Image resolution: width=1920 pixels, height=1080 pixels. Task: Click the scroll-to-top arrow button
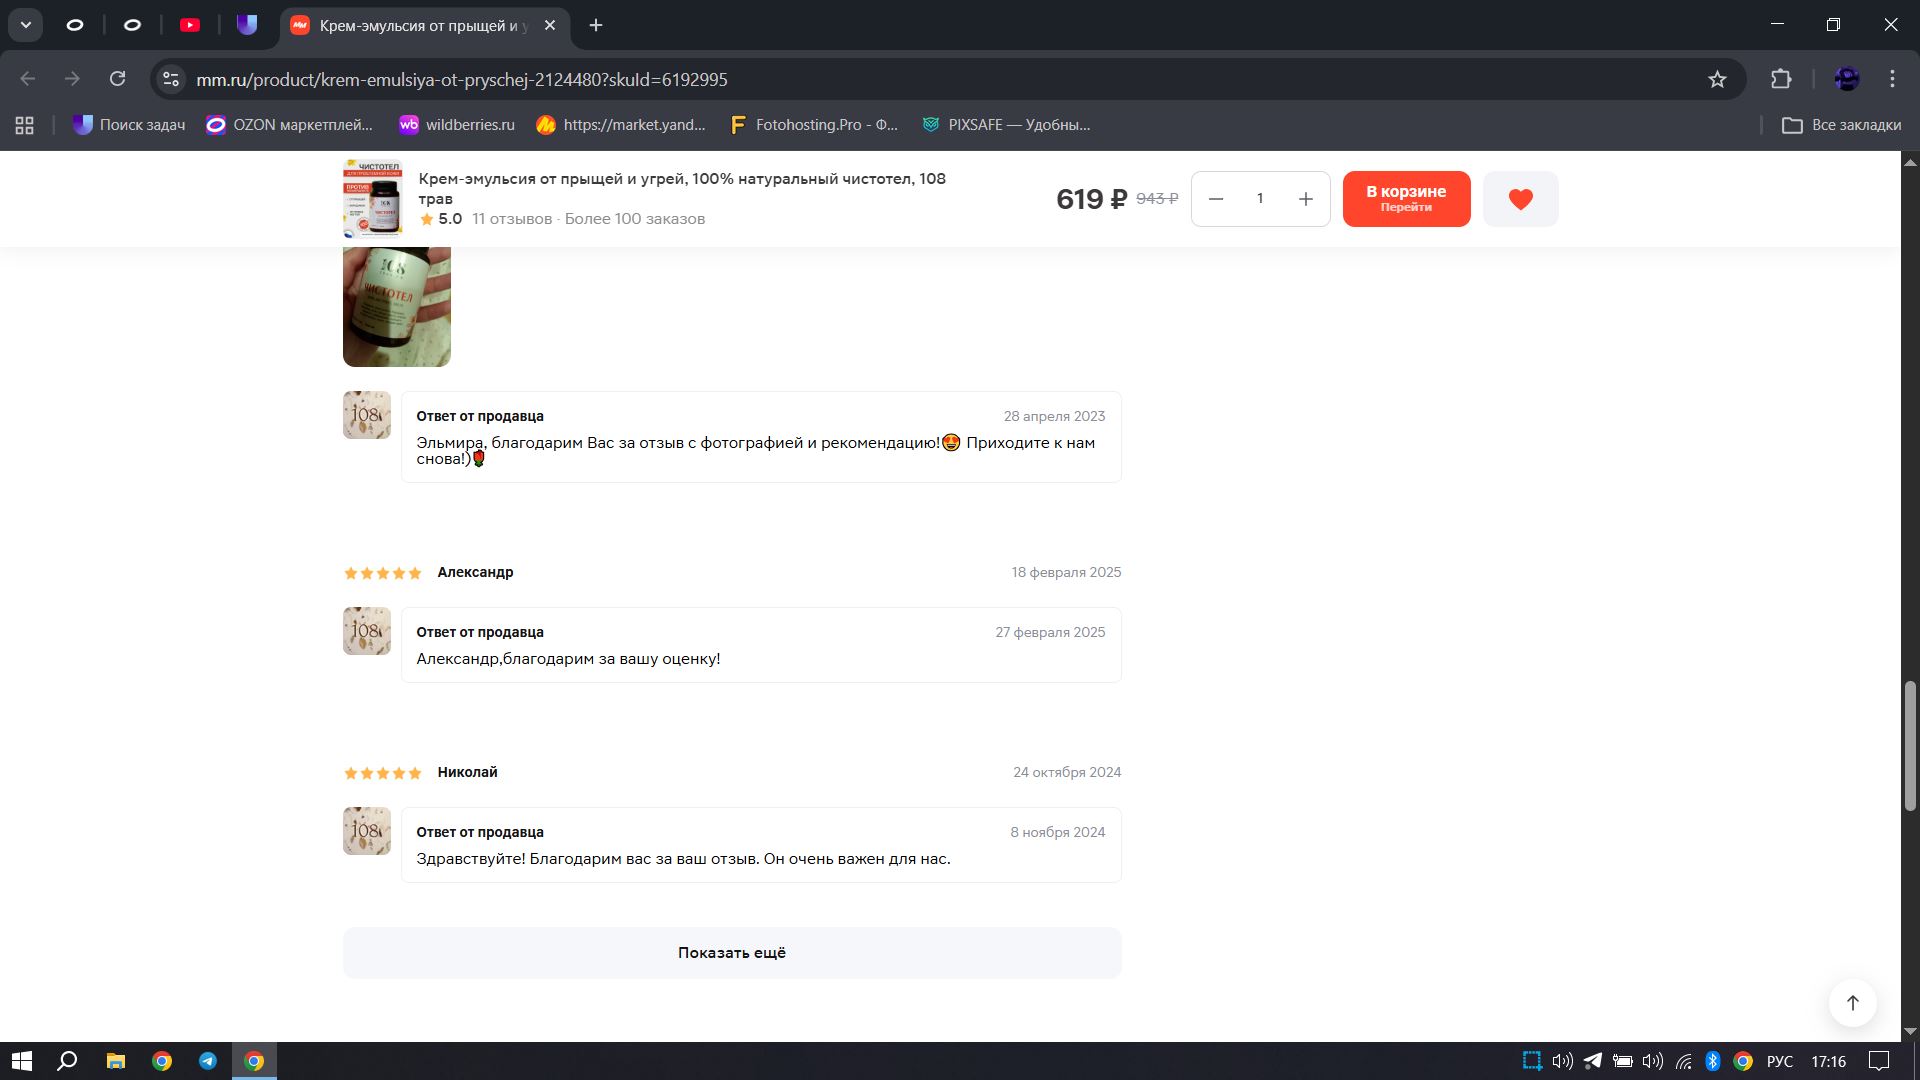pos(1852,1003)
